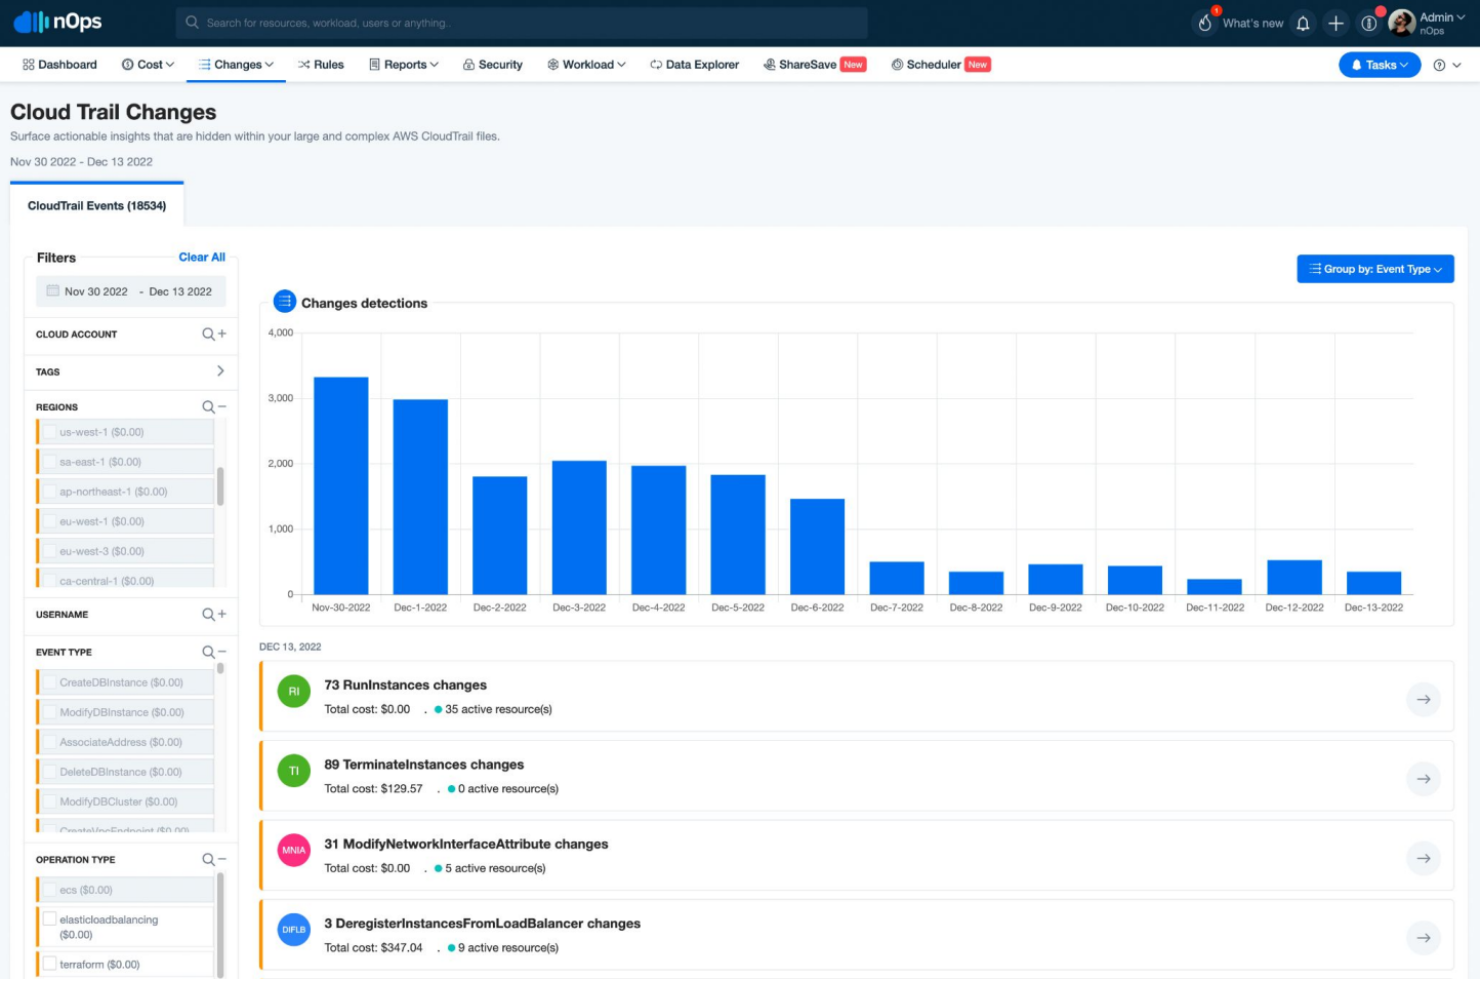This screenshot has width=1480, height=987.
Task: Check the us-west-1 region checkbox
Action: click(x=49, y=432)
